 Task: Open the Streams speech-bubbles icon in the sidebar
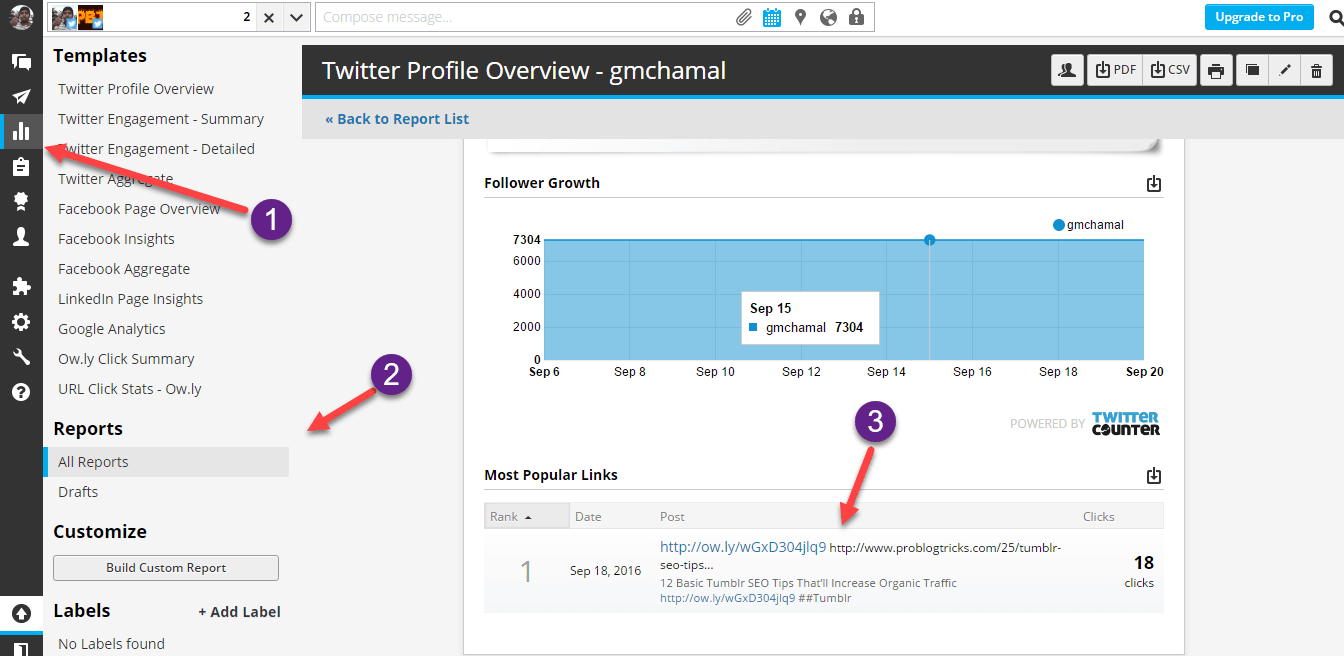coord(21,62)
